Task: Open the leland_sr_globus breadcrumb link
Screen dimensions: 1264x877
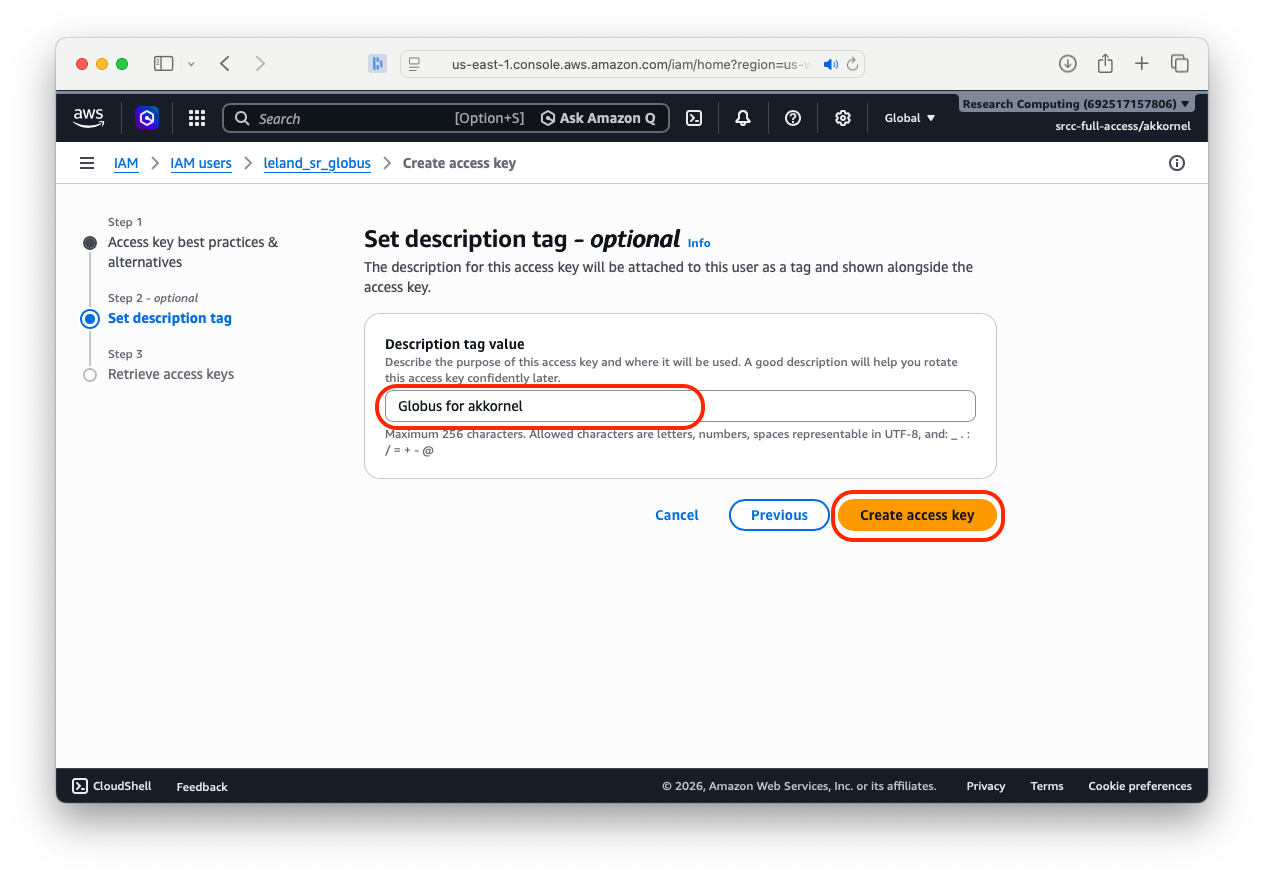Action: click(317, 163)
